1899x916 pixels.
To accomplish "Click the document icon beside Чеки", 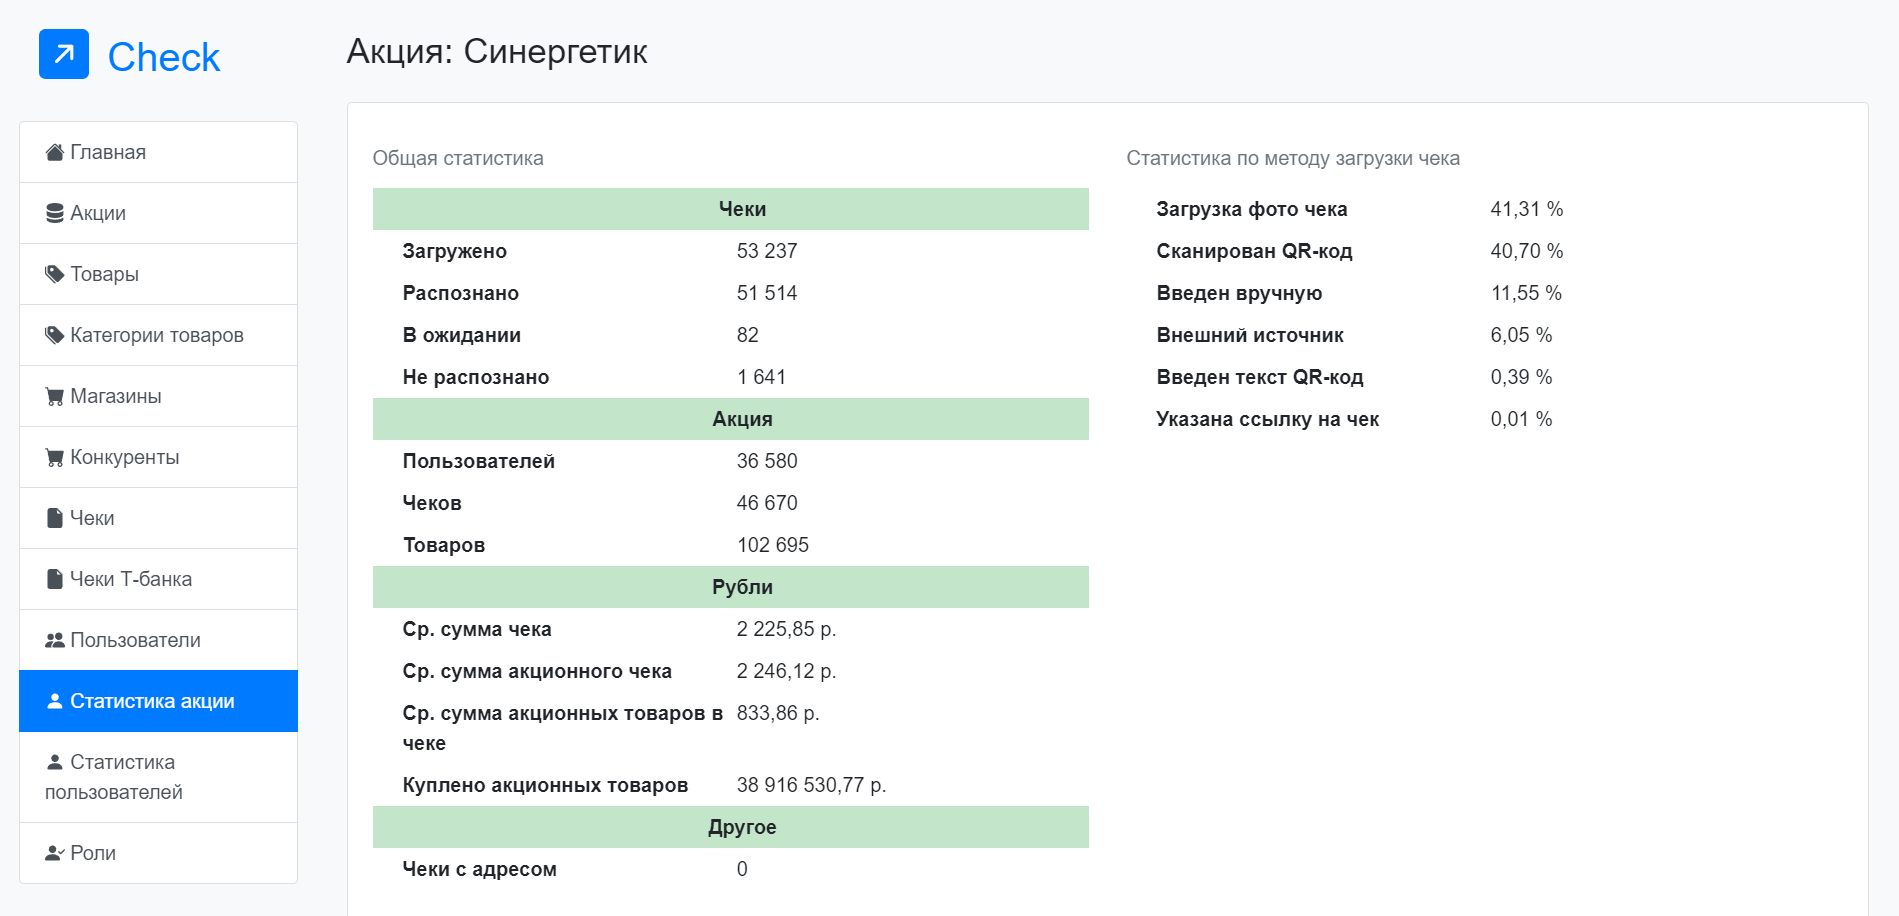I will coord(55,518).
